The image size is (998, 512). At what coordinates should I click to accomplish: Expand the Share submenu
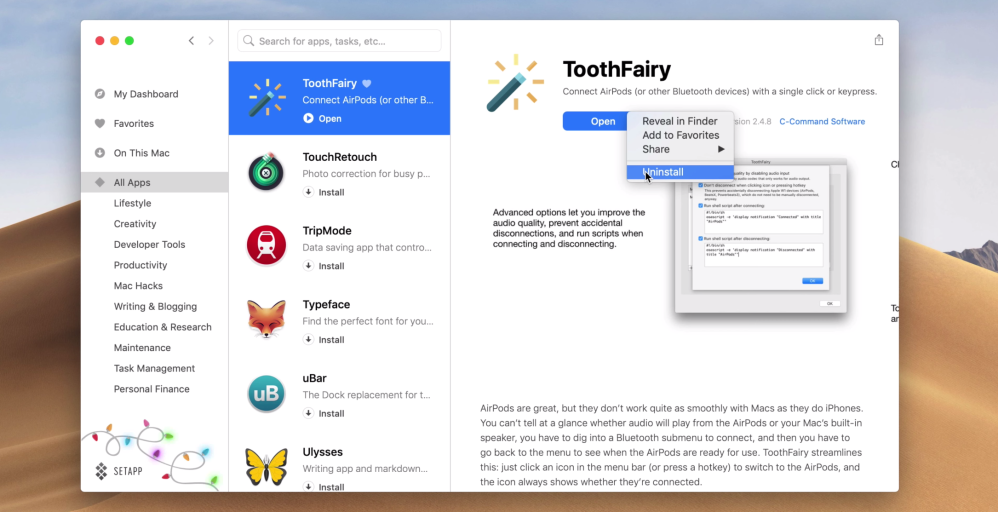click(682, 149)
